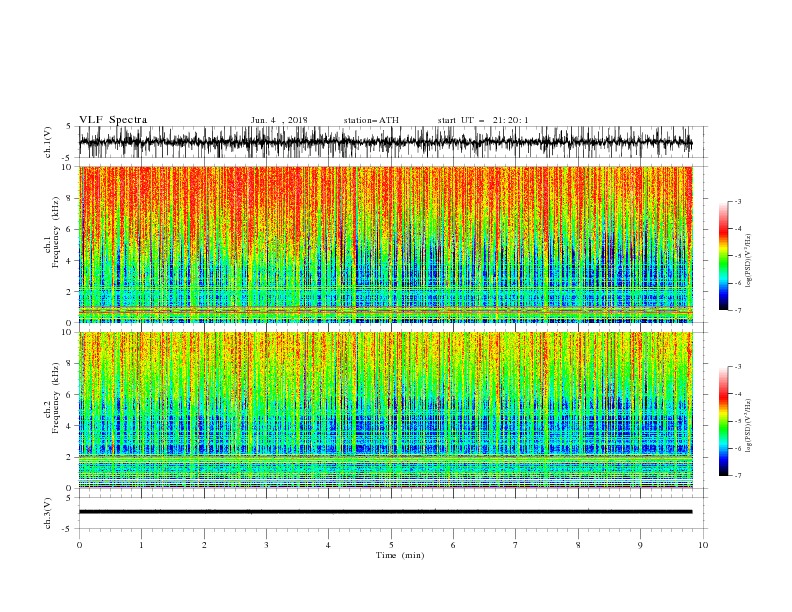
Task: Click the "-7" tick on ch.2 colorbar
Action: tap(737, 476)
